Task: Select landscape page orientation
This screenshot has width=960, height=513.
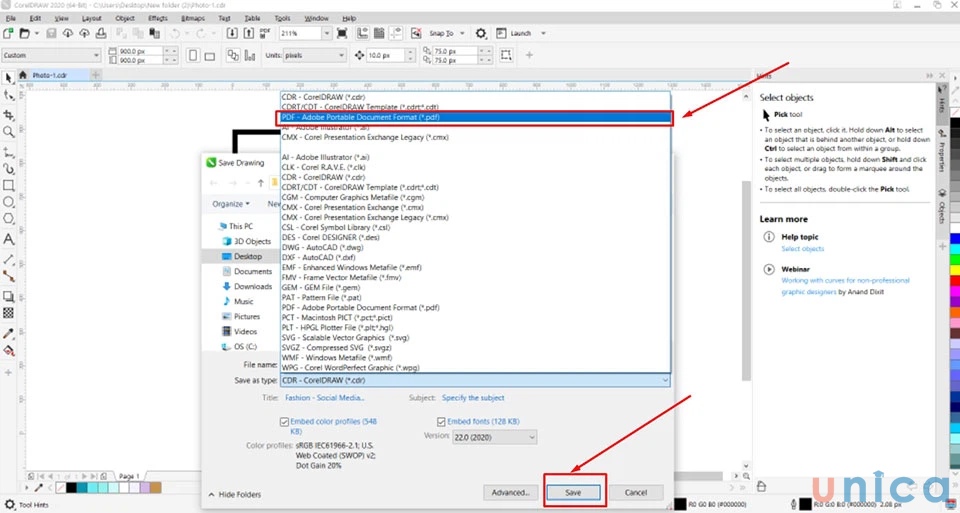Action: click(x=210, y=56)
